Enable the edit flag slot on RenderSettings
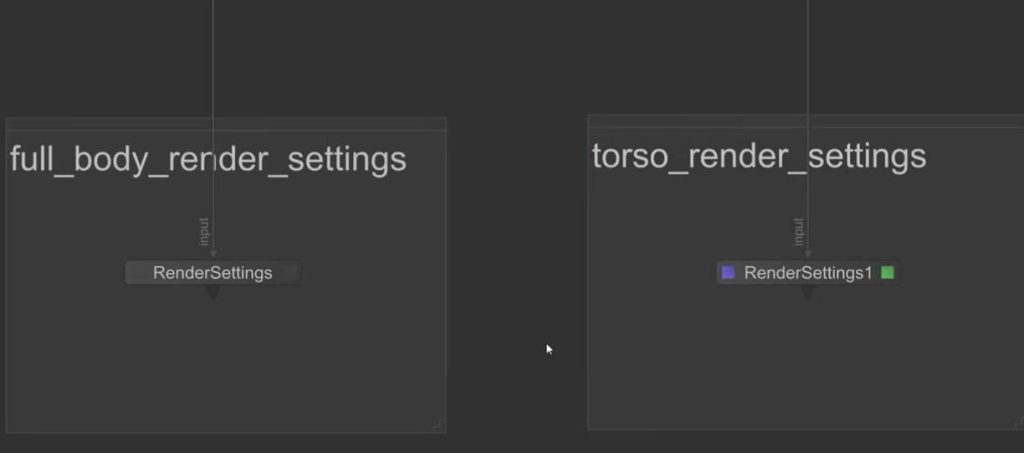Screen dimensions: 1024x453 289,273
